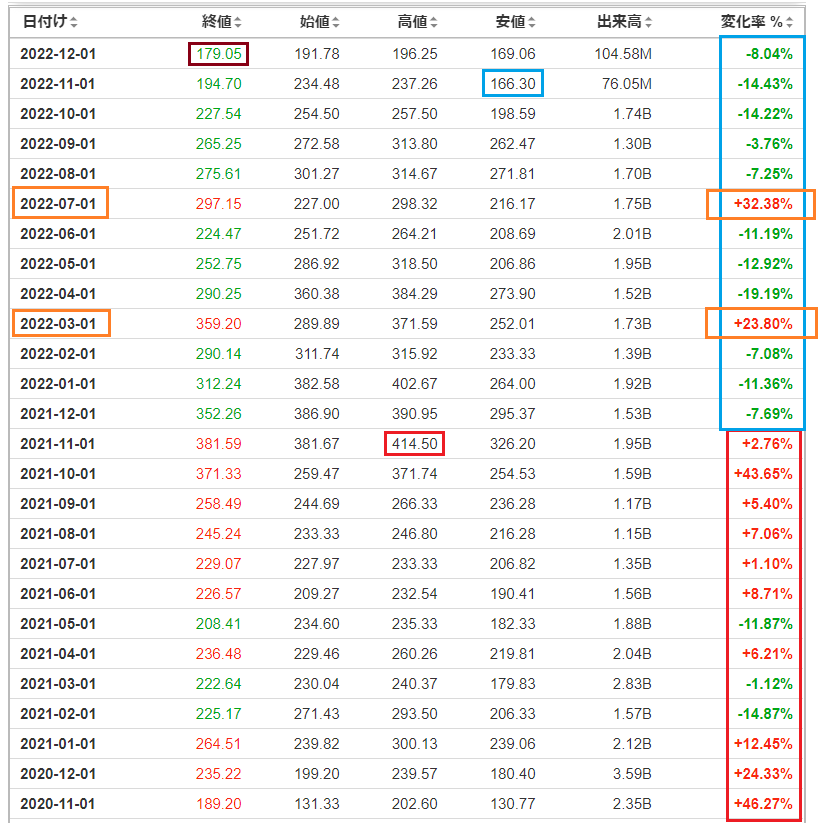The image size is (820, 828).
Task: Select opening price 311.74
Action: 317,354
